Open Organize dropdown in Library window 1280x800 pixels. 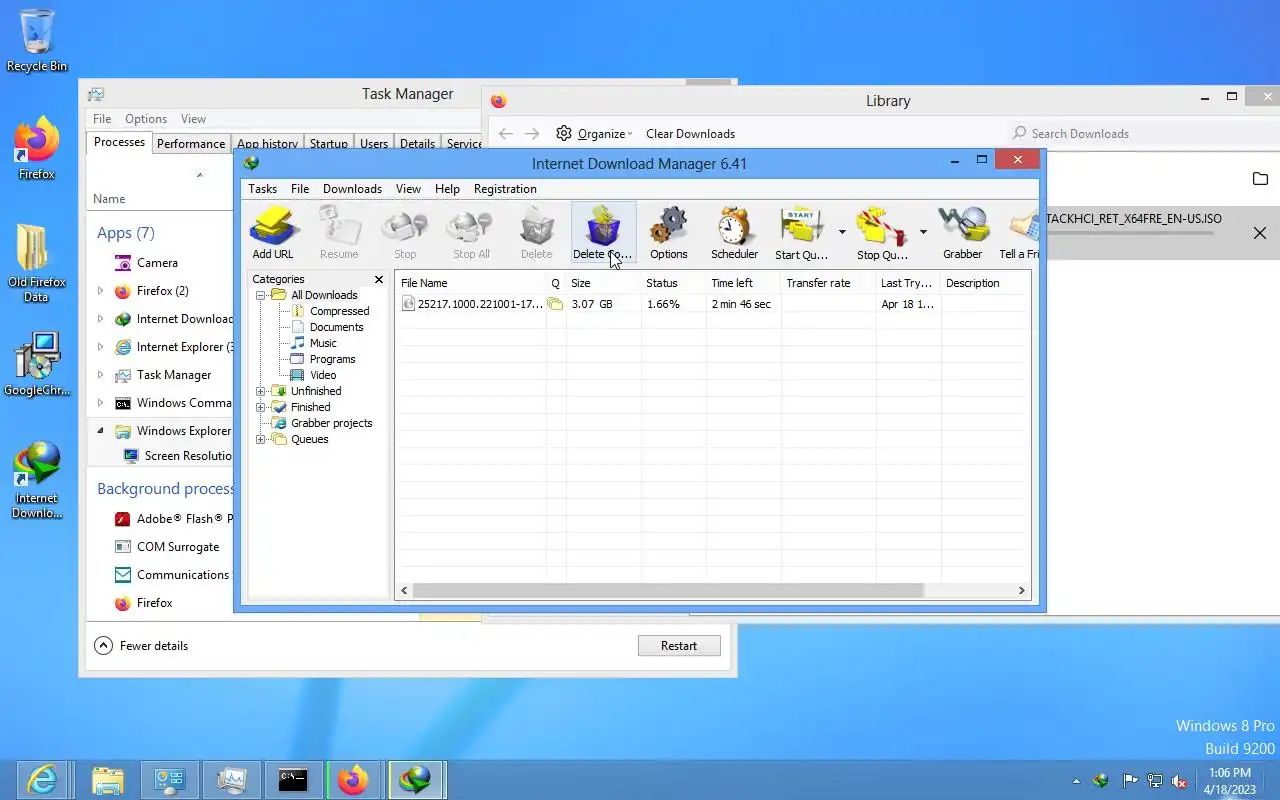(594, 134)
